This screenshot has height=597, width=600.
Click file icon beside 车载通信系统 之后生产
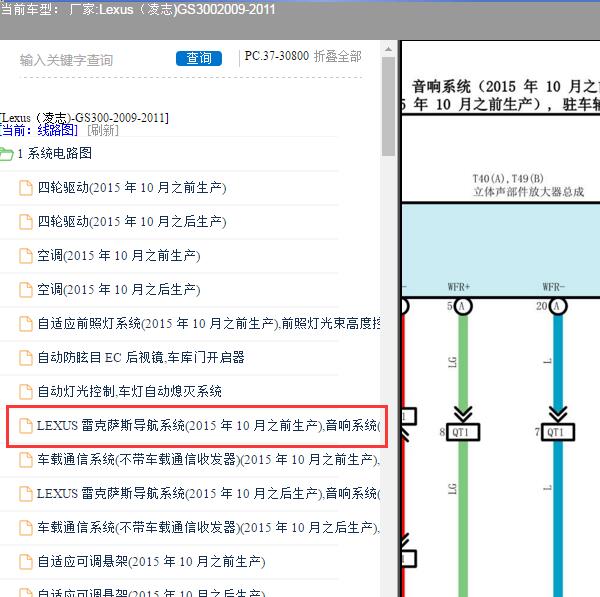point(26,528)
